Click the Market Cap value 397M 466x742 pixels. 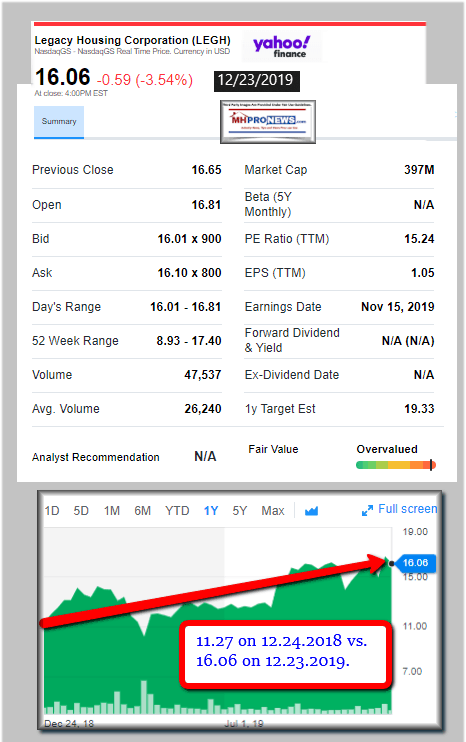pyautogui.click(x=419, y=170)
